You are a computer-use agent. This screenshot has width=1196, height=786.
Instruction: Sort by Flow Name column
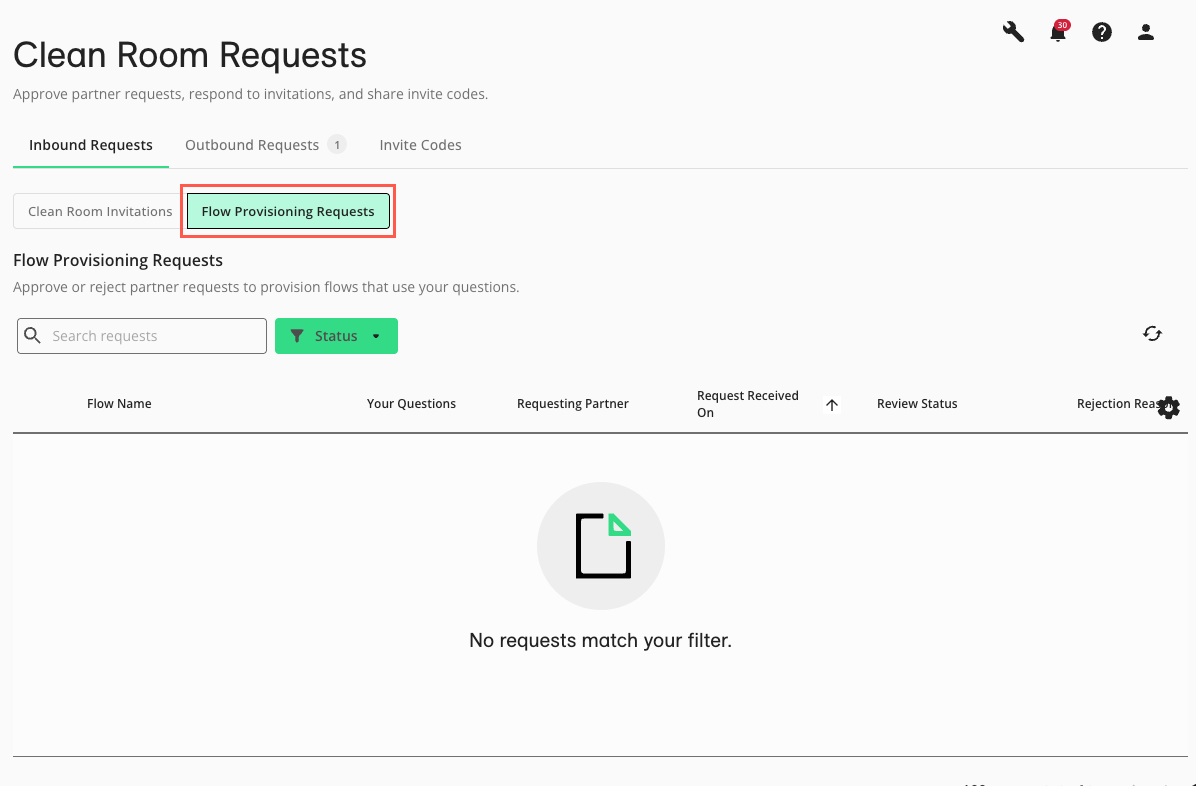point(119,404)
